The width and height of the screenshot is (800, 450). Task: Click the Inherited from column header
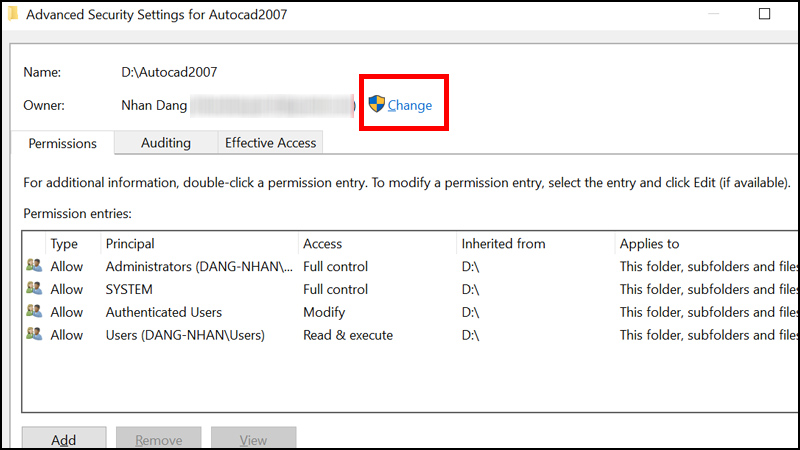536,244
